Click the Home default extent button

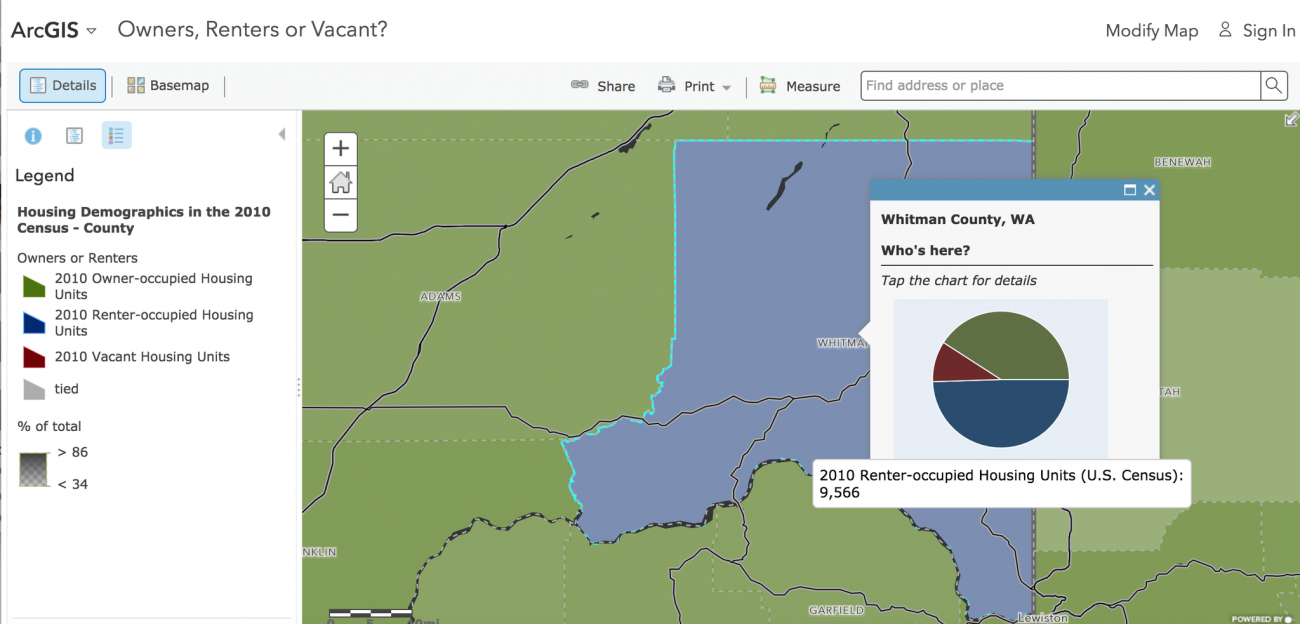tap(341, 182)
